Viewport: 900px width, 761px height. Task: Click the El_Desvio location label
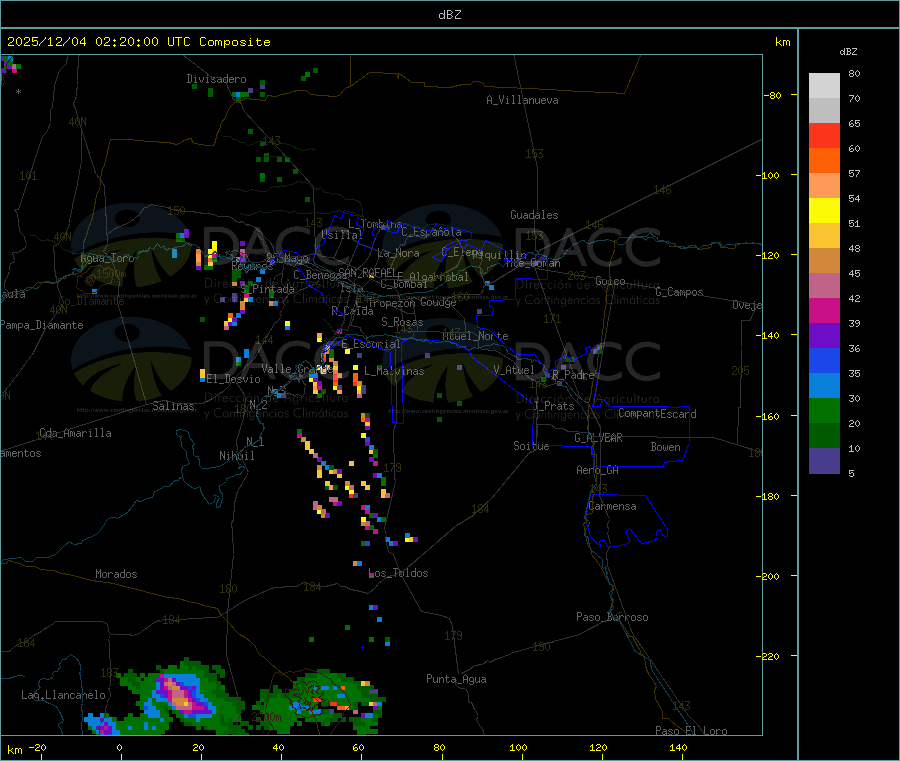tap(234, 379)
